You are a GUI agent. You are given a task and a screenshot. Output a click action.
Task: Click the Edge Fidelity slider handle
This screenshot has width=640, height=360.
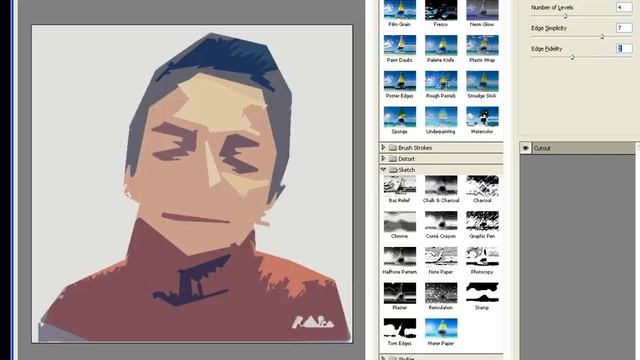click(572, 58)
